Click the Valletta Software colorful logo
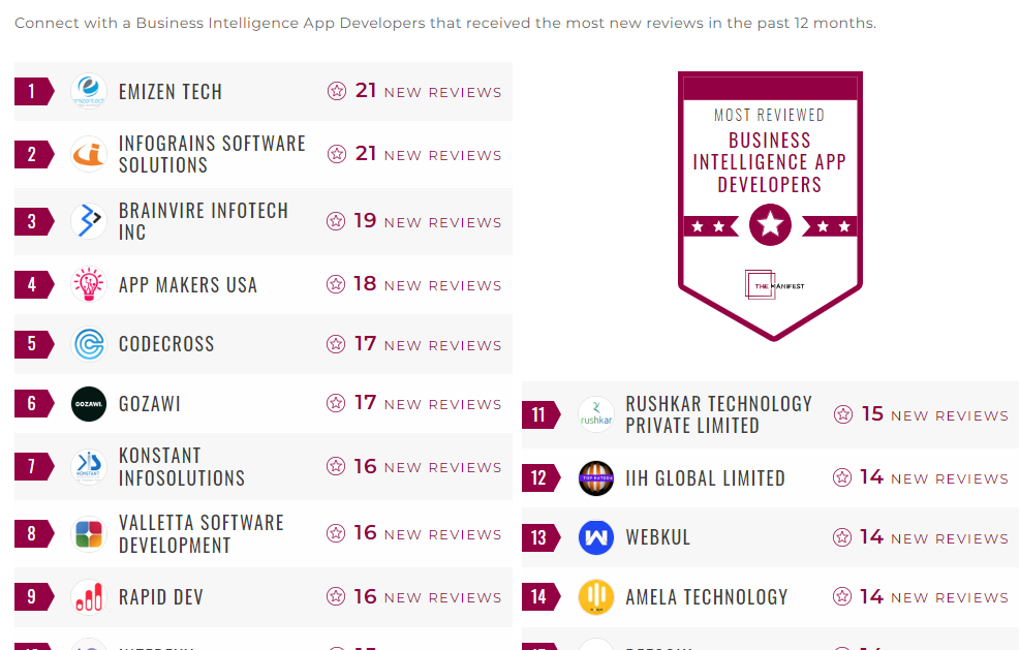1020x650 pixels. point(89,534)
